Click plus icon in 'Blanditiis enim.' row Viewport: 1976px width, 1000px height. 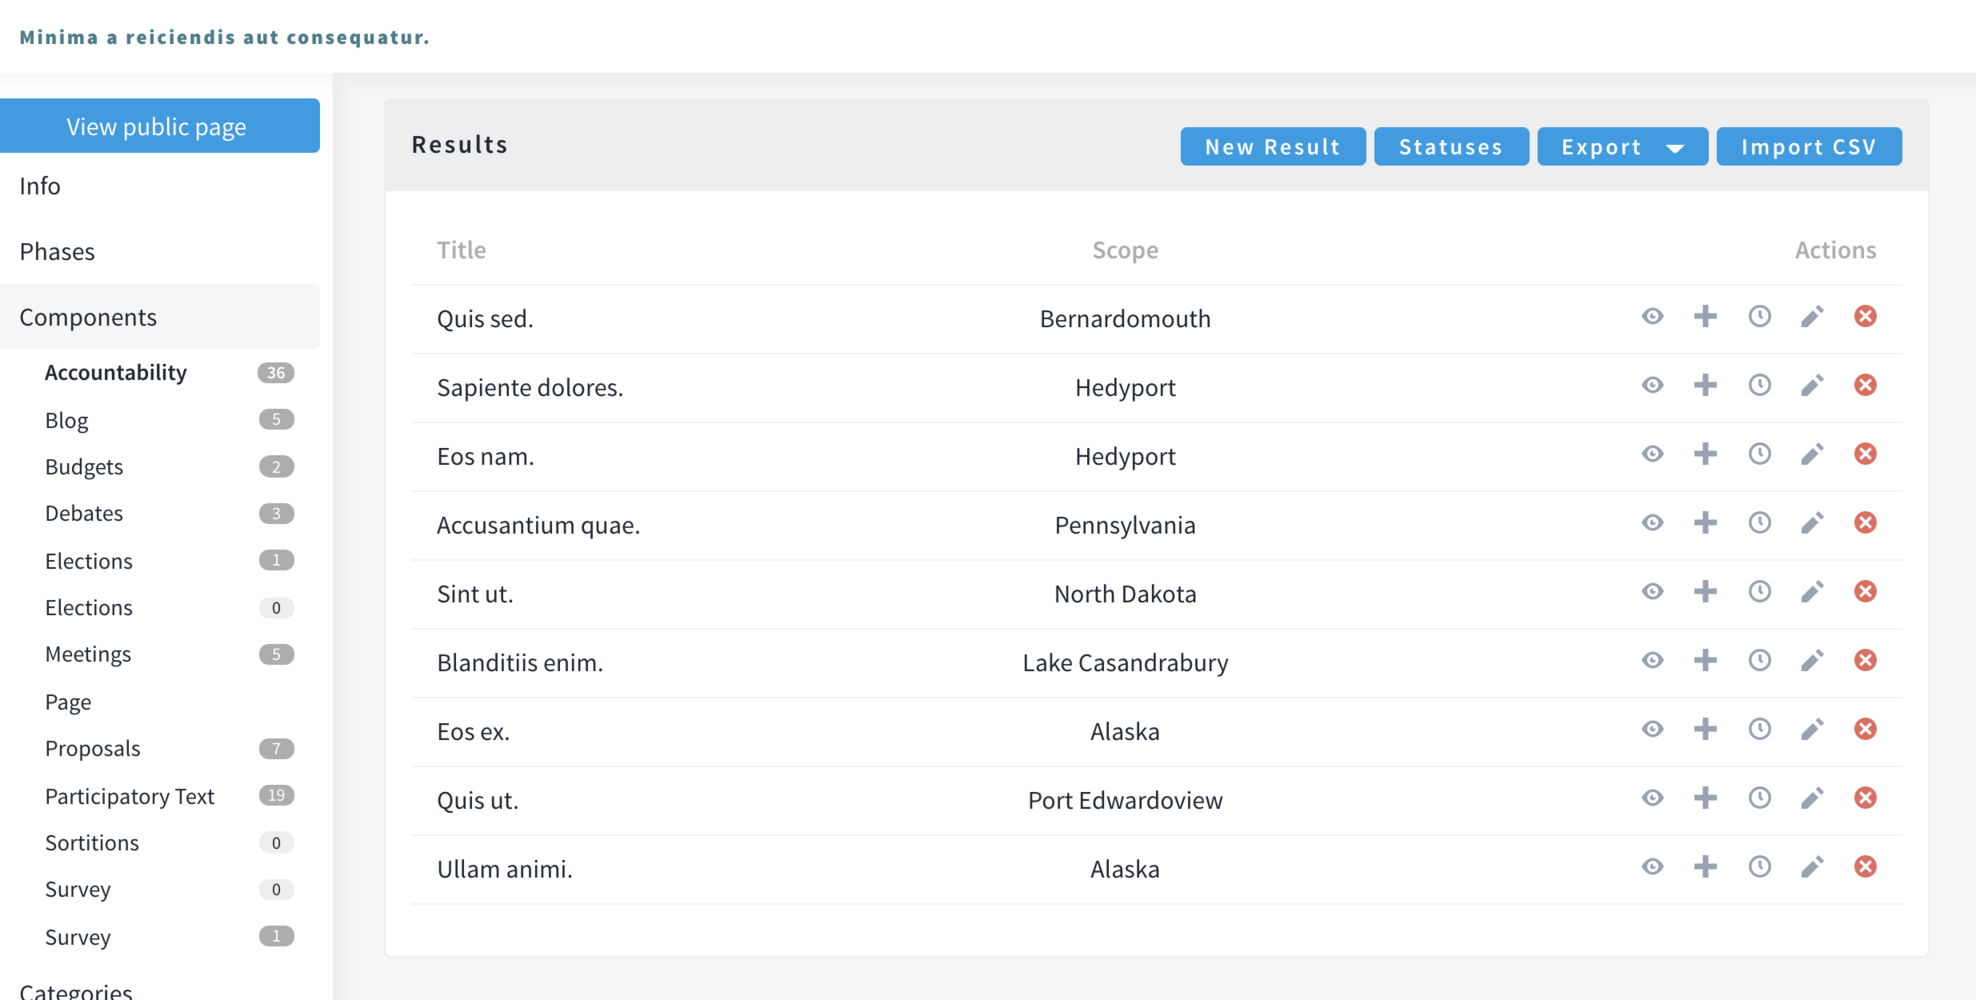tap(1705, 661)
